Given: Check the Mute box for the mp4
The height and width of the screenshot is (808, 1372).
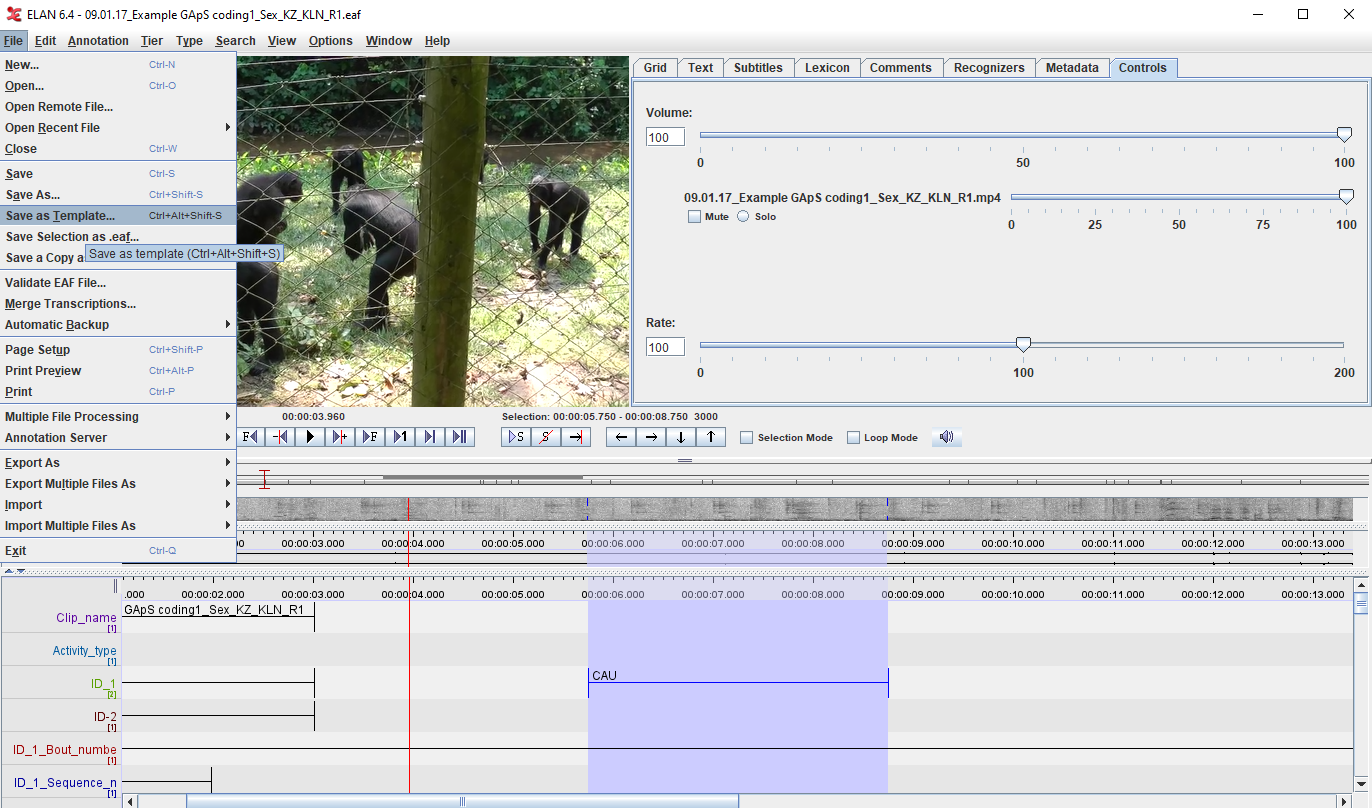Looking at the screenshot, I should click(x=694, y=217).
